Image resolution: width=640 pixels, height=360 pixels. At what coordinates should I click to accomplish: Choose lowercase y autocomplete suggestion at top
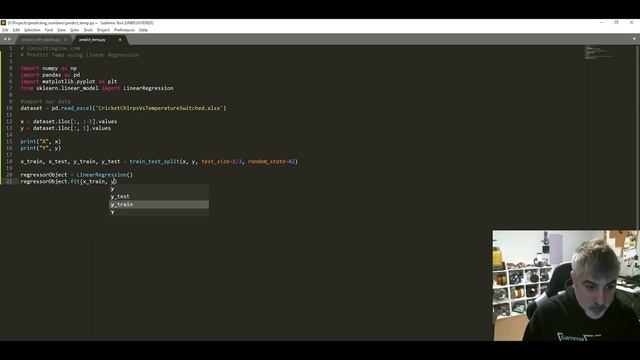[159, 189]
